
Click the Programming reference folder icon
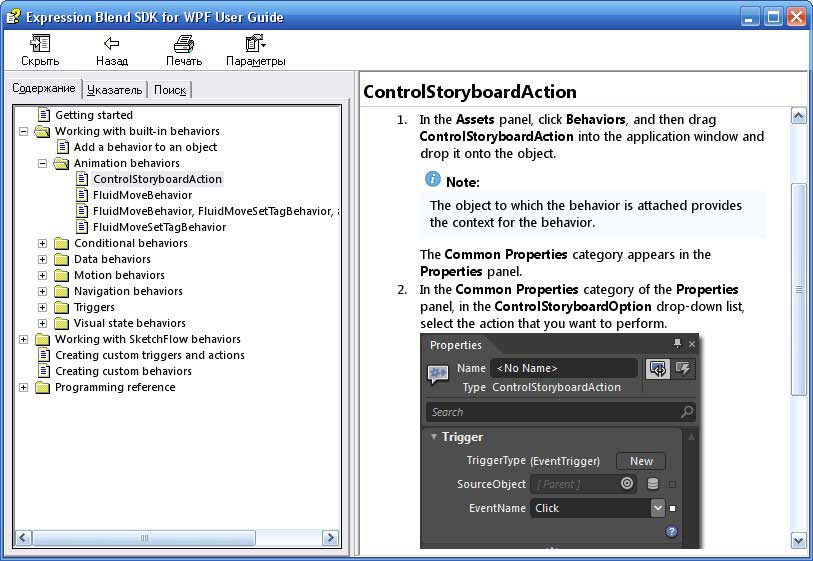click(43, 387)
